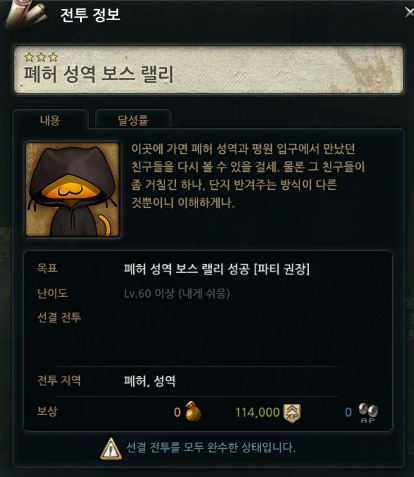Click the scroll icon beside 전투 정보

27,12
